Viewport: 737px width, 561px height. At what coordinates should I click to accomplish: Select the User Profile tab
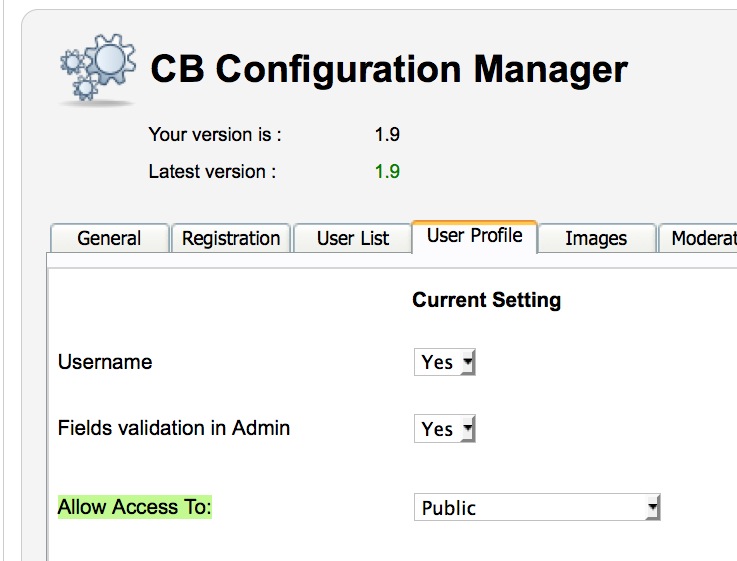coord(475,236)
